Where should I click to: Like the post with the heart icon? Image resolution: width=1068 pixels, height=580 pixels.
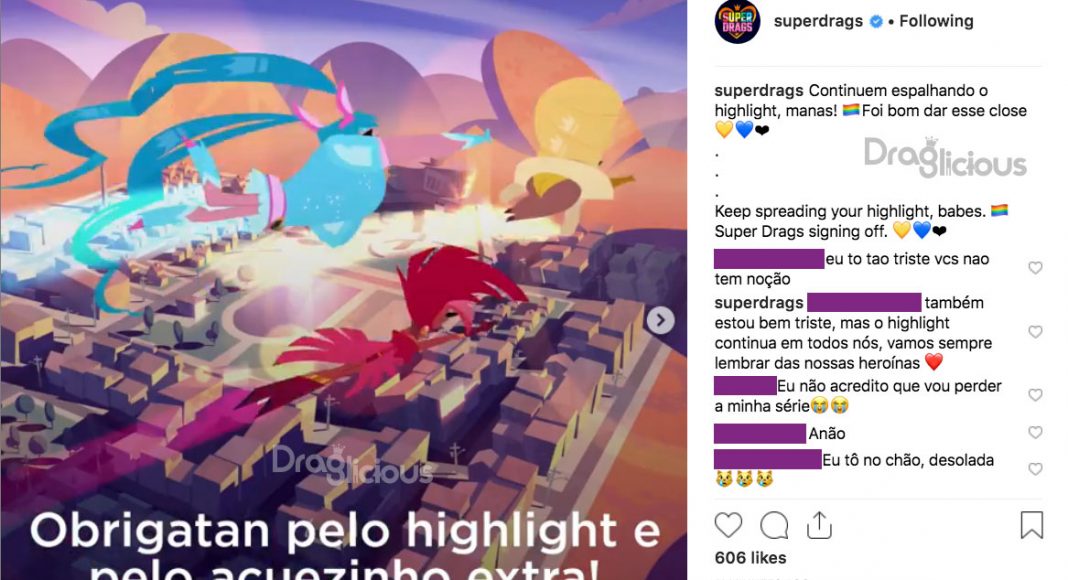[x=727, y=526]
